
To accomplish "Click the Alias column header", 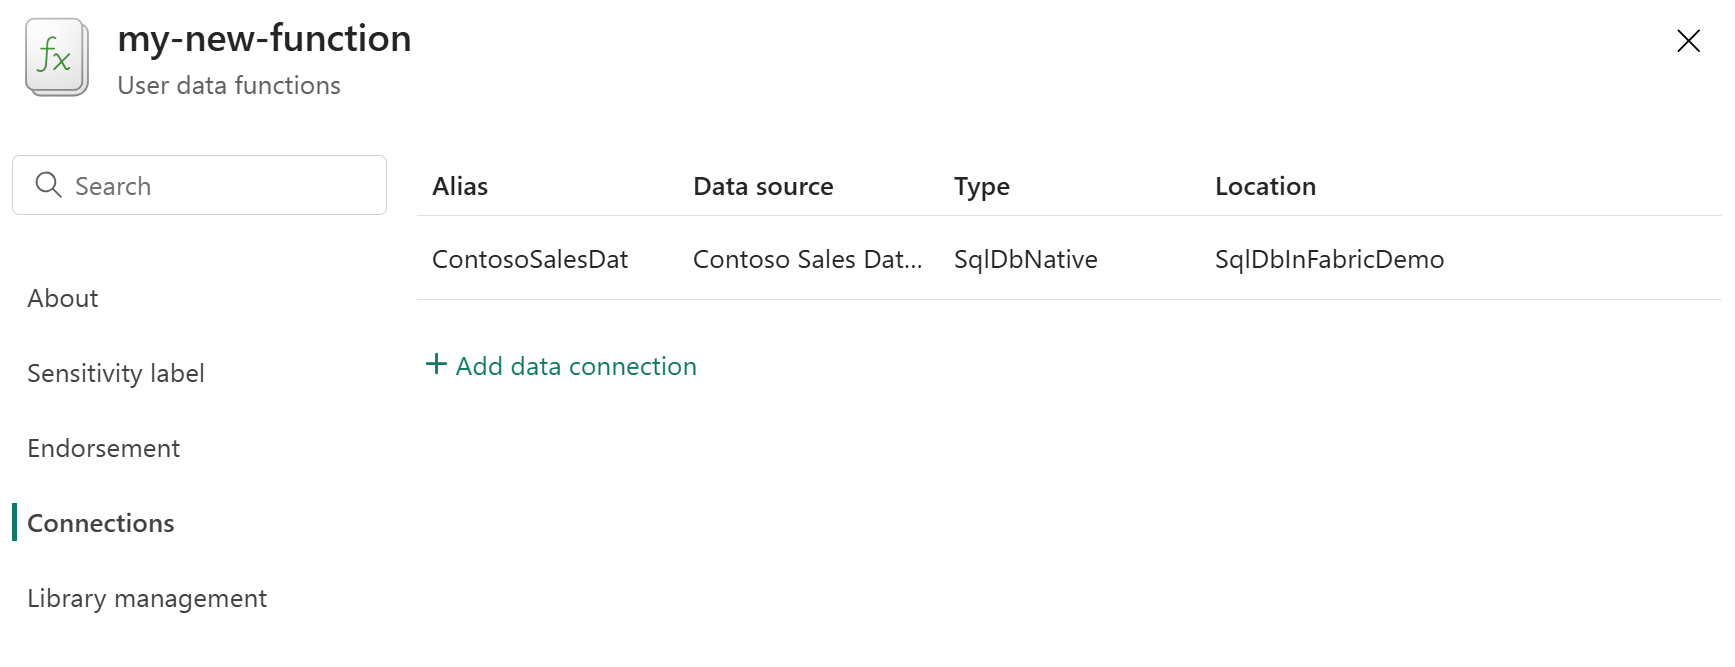I will pos(460,187).
